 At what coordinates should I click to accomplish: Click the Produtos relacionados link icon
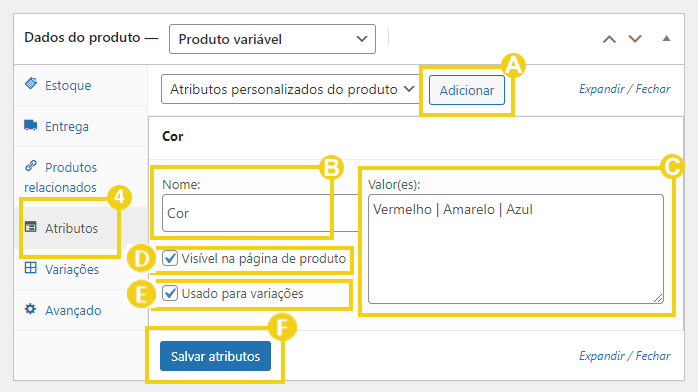point(31,166)
